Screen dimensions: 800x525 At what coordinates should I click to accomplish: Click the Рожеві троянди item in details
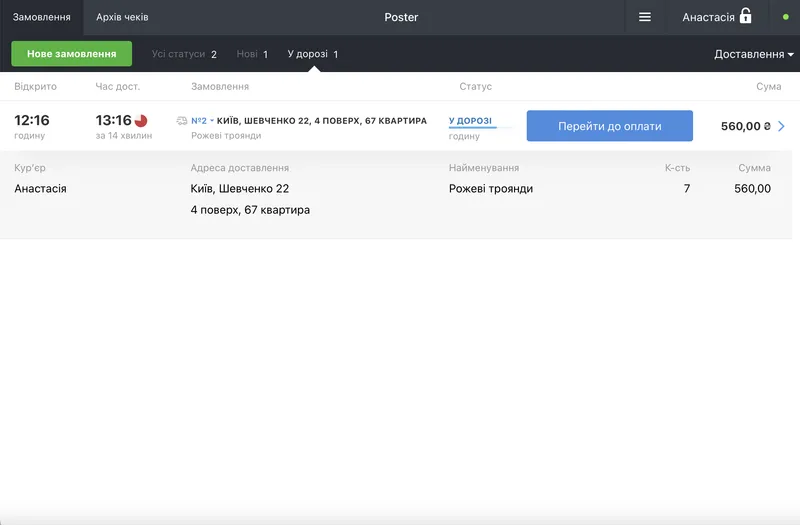(x=491, y=188)
